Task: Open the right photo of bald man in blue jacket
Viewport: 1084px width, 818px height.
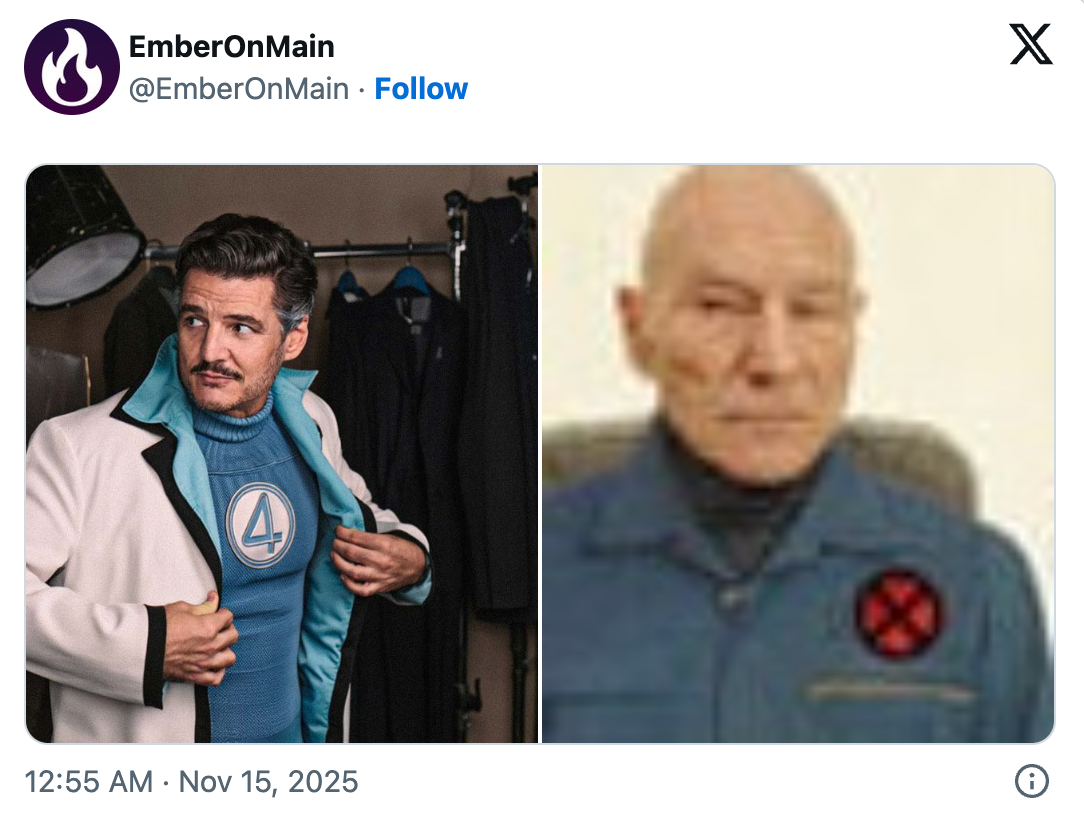Action: pyautogui.click(x=798, y=454)
